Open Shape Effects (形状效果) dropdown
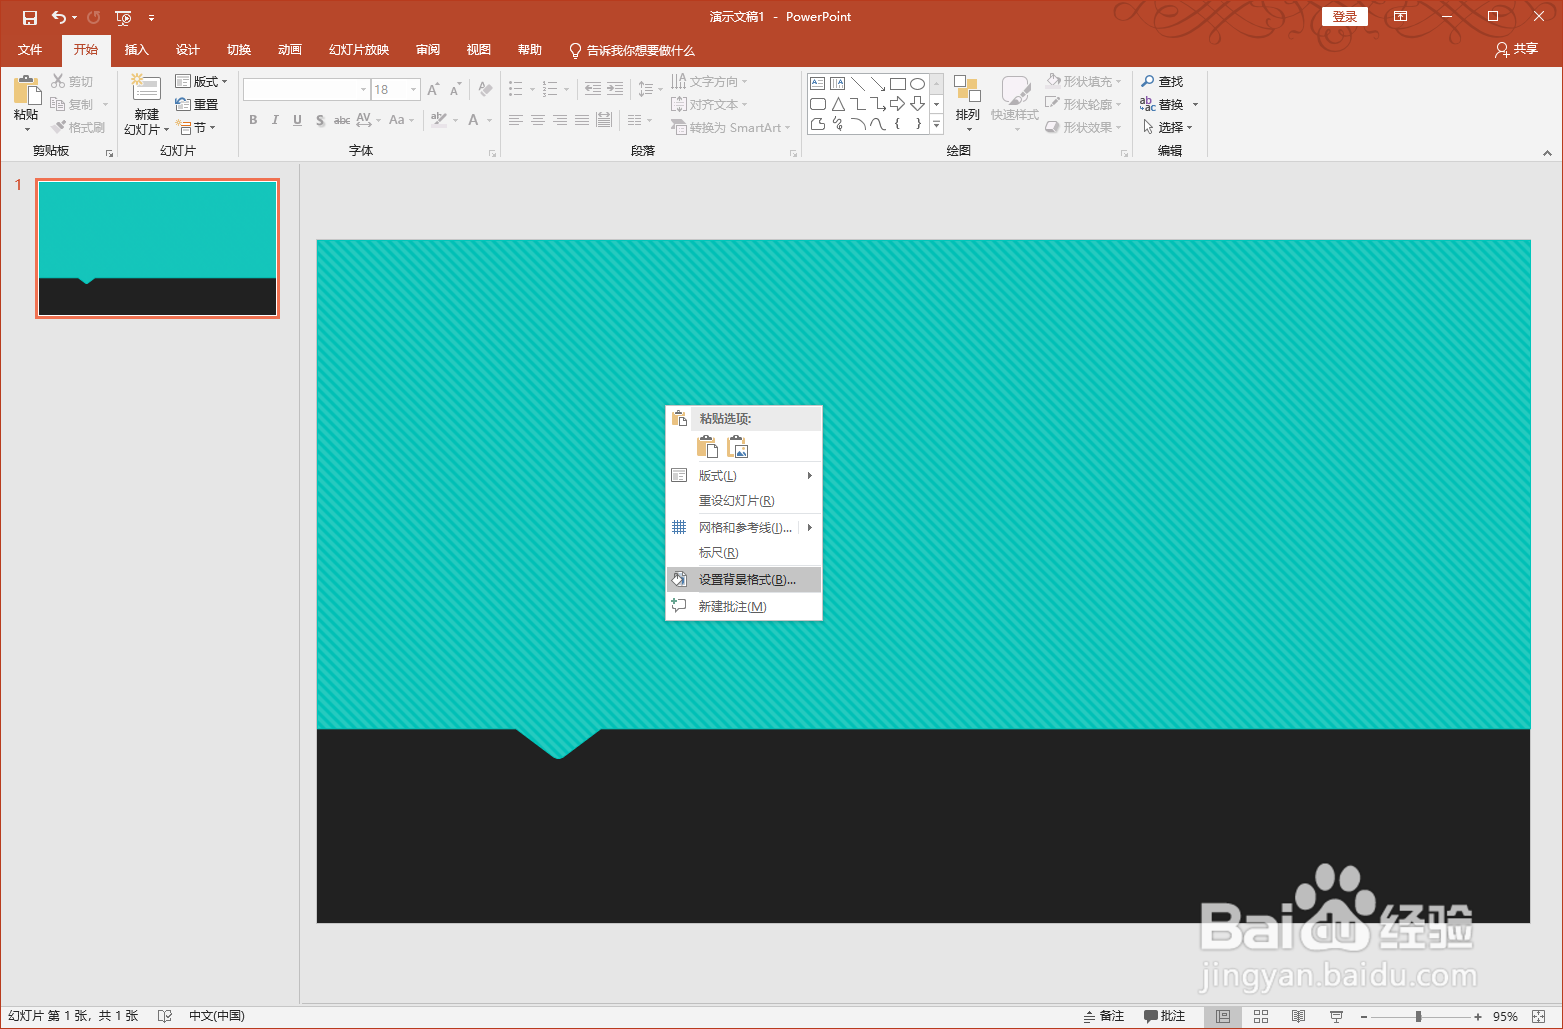Viewport: 1563px width, 1029px height. (1084, 127)
